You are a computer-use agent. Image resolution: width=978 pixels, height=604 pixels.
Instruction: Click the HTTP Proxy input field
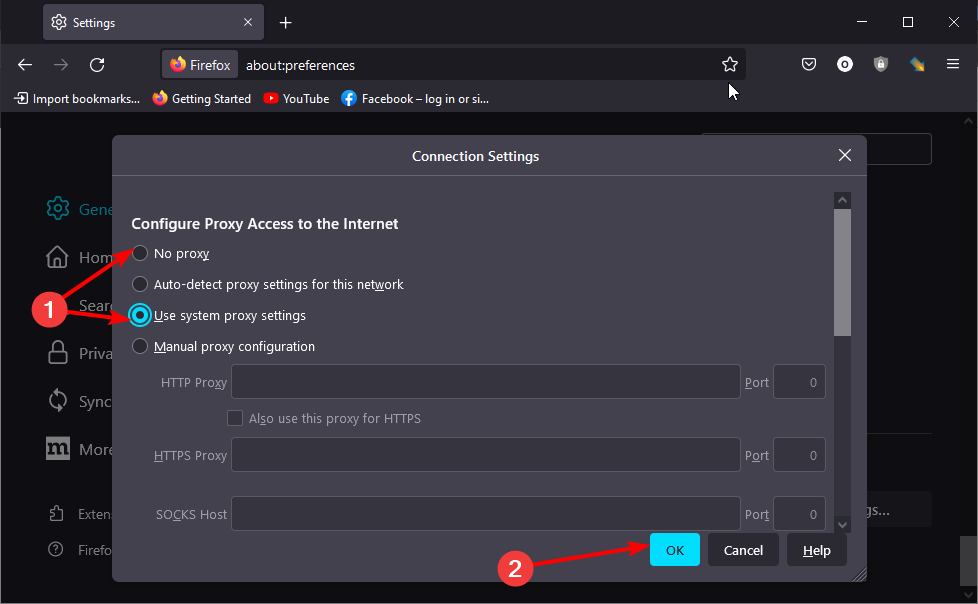(x=485, y=382)
